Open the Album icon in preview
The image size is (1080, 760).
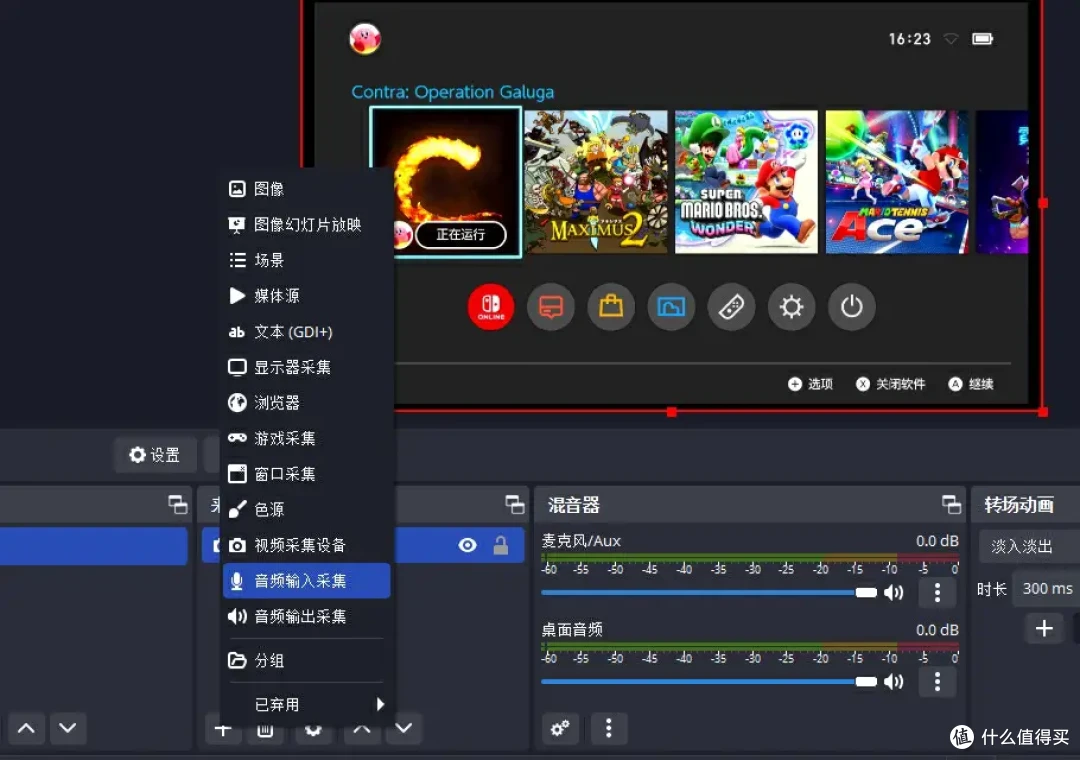[x=671, y=307]
